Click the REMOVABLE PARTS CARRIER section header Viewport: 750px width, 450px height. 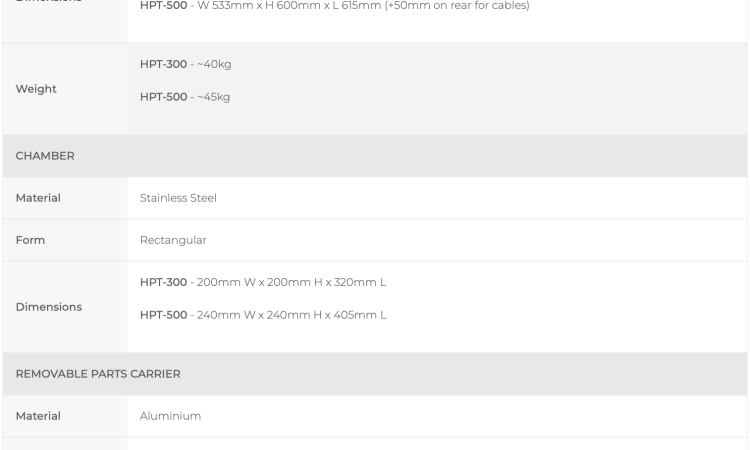[98, 374]
